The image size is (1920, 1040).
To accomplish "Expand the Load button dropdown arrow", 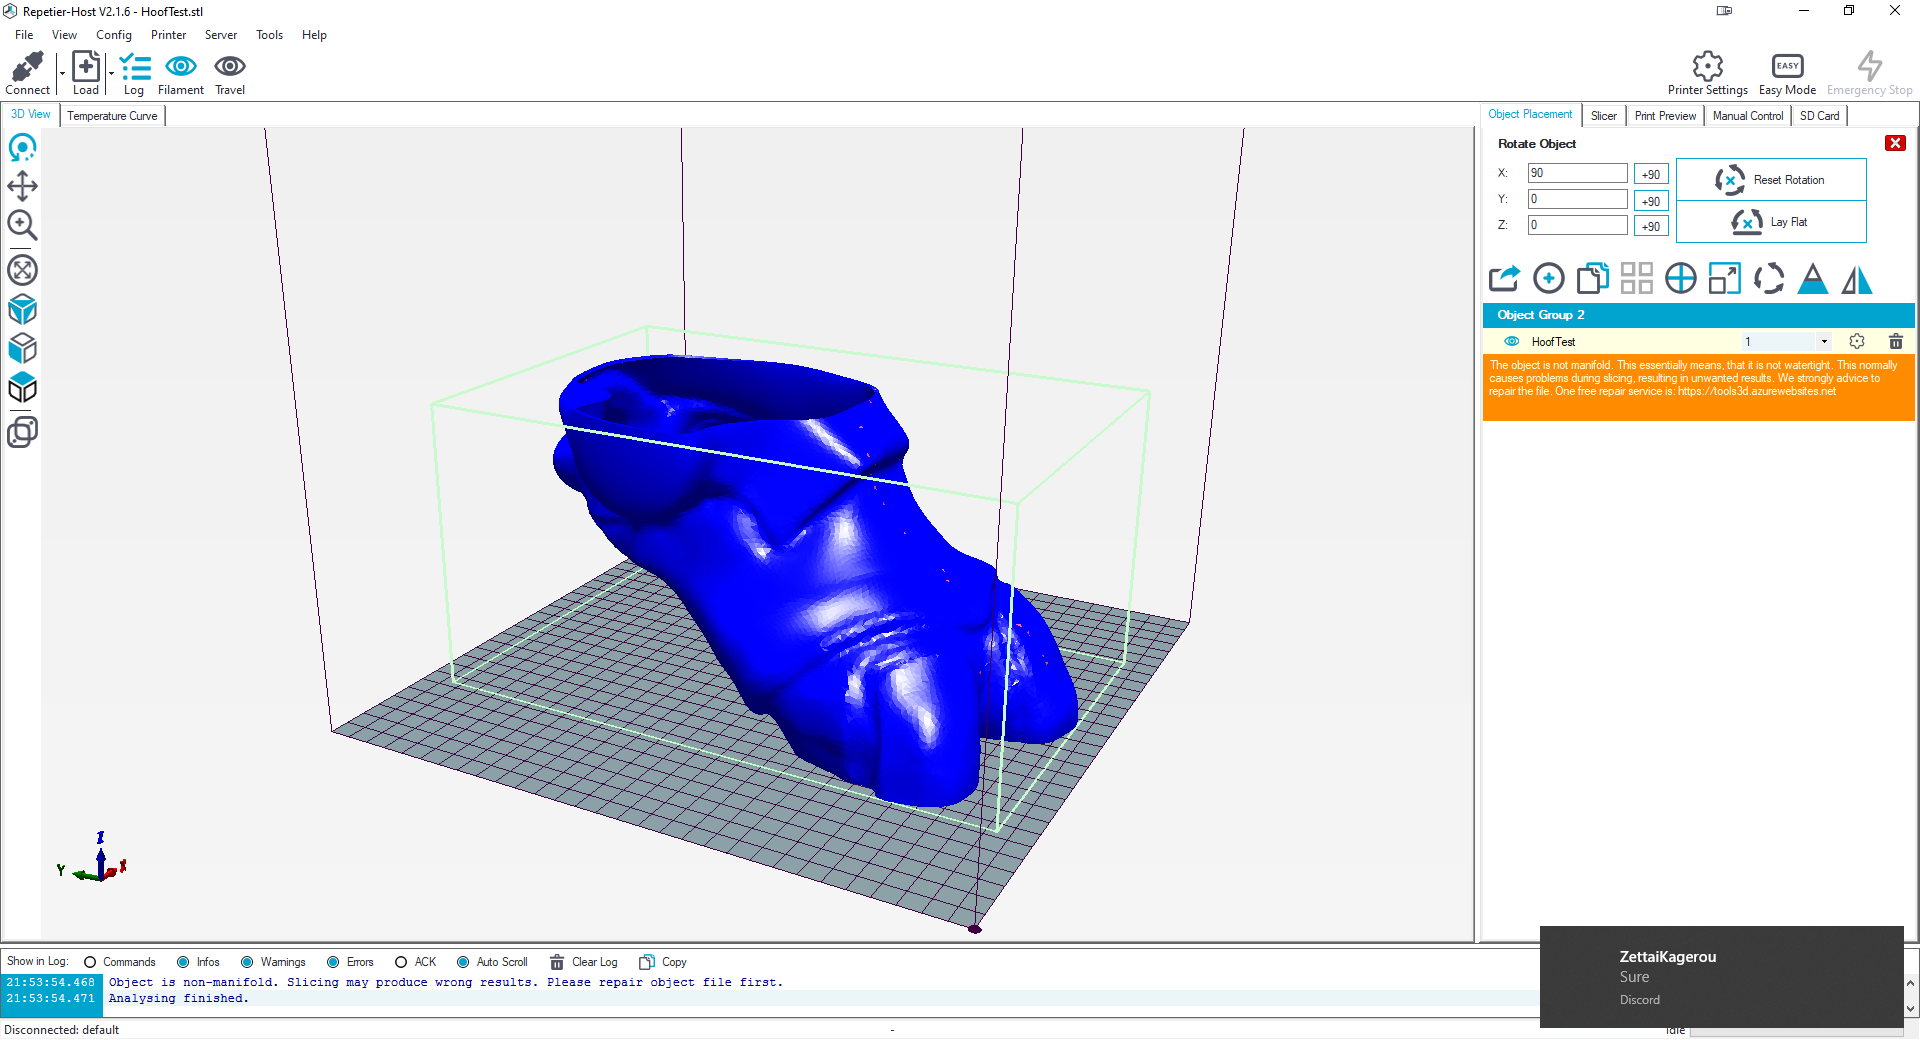I will (110, 74).
